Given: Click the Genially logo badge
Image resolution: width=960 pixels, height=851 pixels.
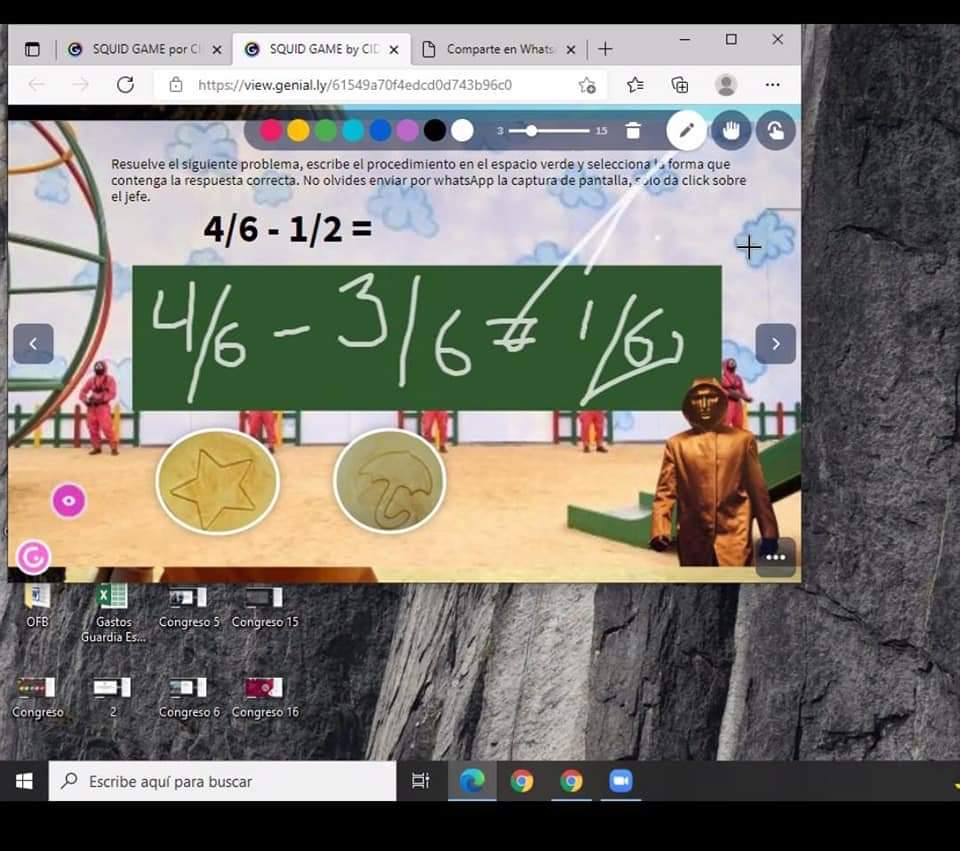Looking at the screenshot, I should [33, 557].
